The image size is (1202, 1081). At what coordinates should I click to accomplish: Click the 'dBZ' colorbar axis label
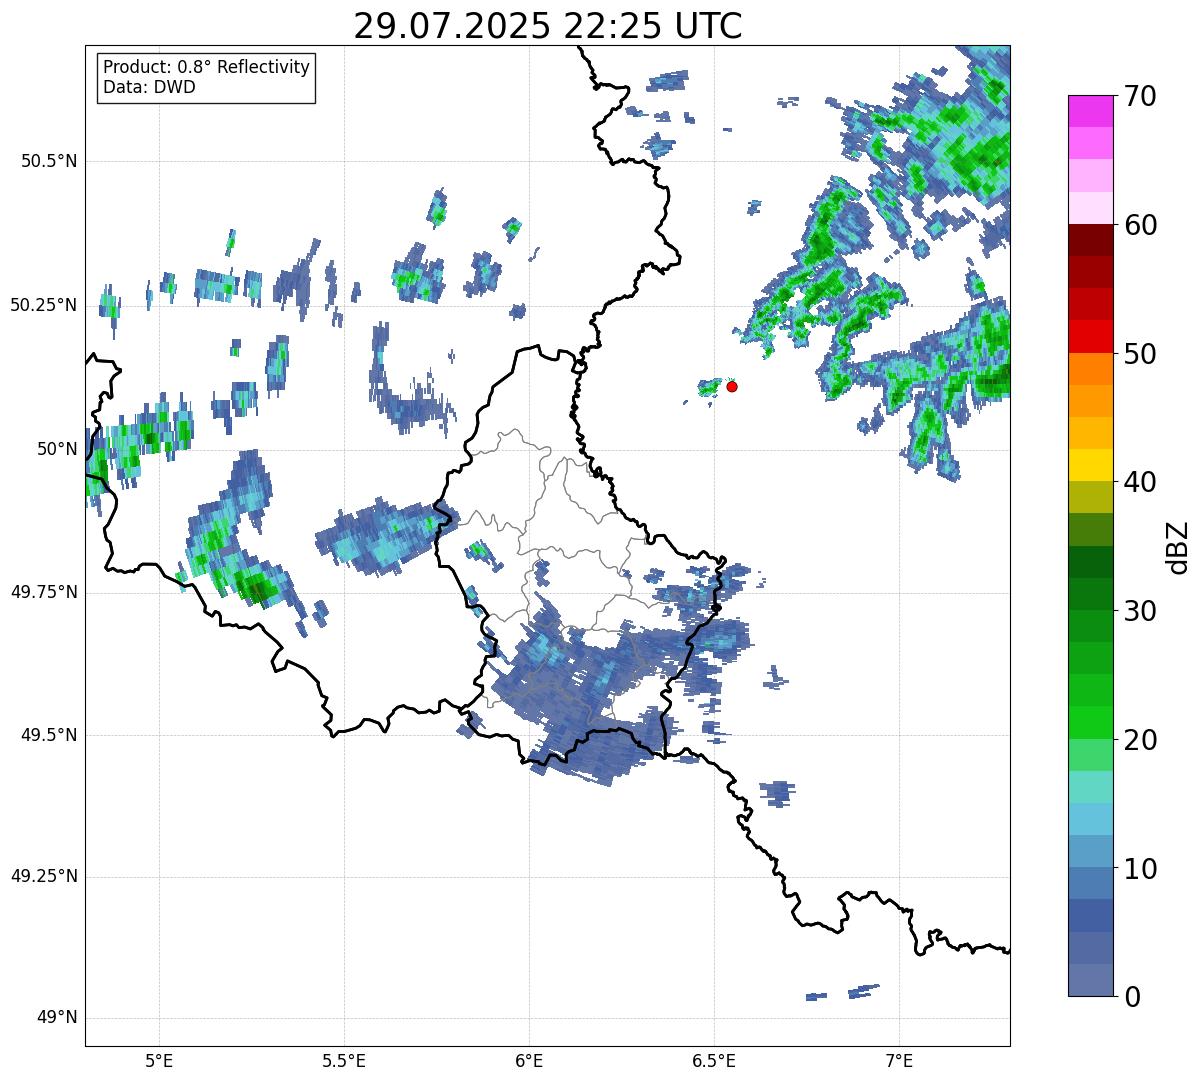coord(1179,546)
